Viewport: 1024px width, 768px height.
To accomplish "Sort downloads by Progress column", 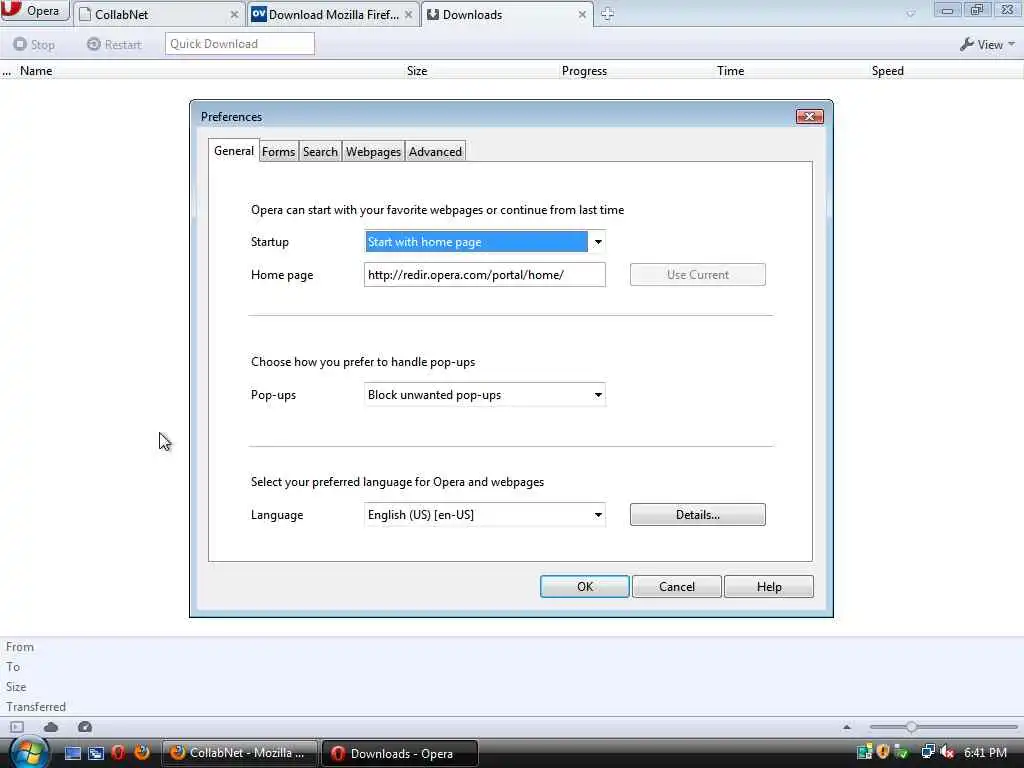I will pyautogui.click(x=584, y=71).
